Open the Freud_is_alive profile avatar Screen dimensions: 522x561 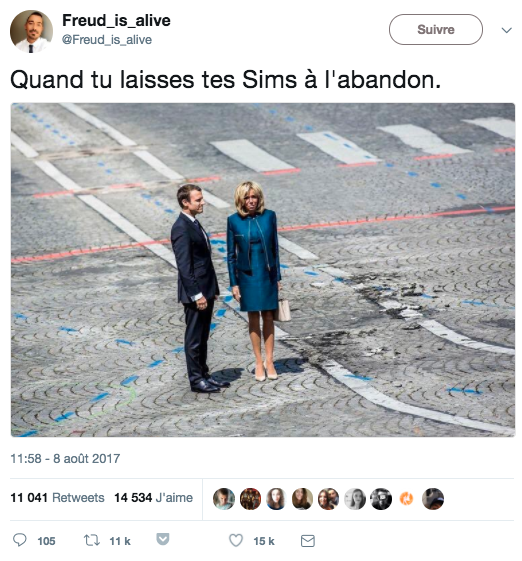click(31, 31)
